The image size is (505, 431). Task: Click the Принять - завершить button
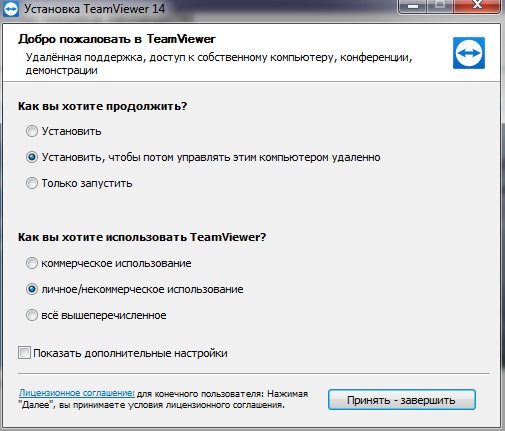coord(402,400)
